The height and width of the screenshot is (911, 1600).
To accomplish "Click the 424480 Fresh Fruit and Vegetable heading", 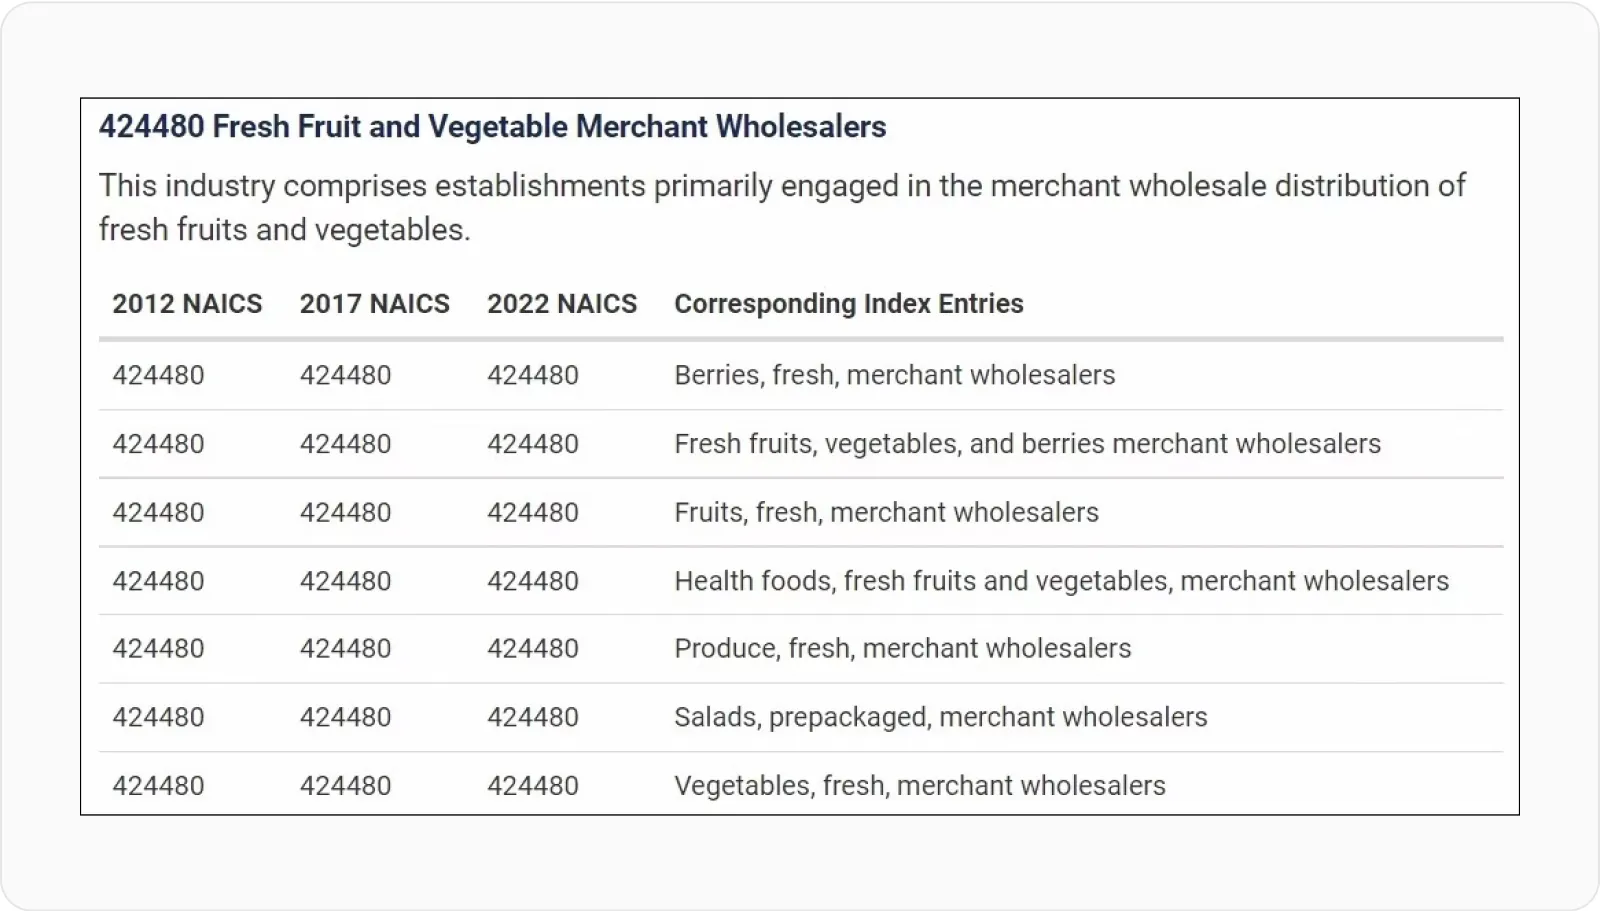I will point(492,127).
